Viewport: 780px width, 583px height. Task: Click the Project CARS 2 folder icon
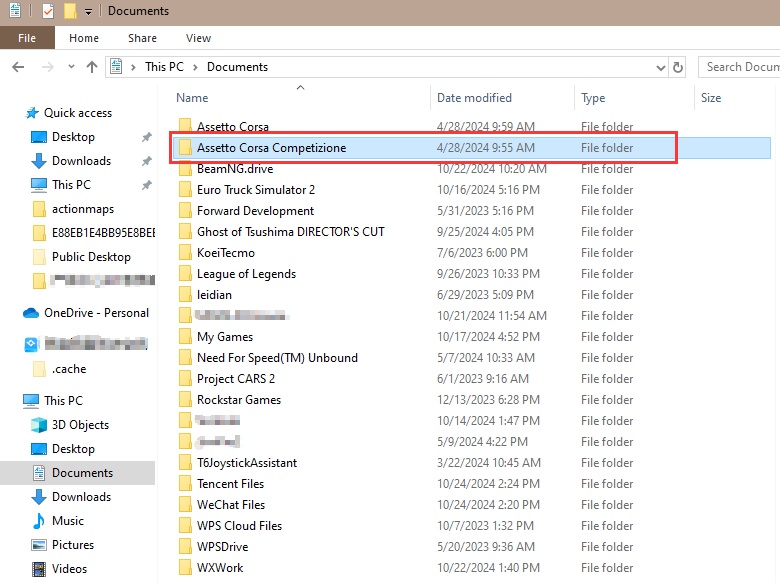pos(185,379)
